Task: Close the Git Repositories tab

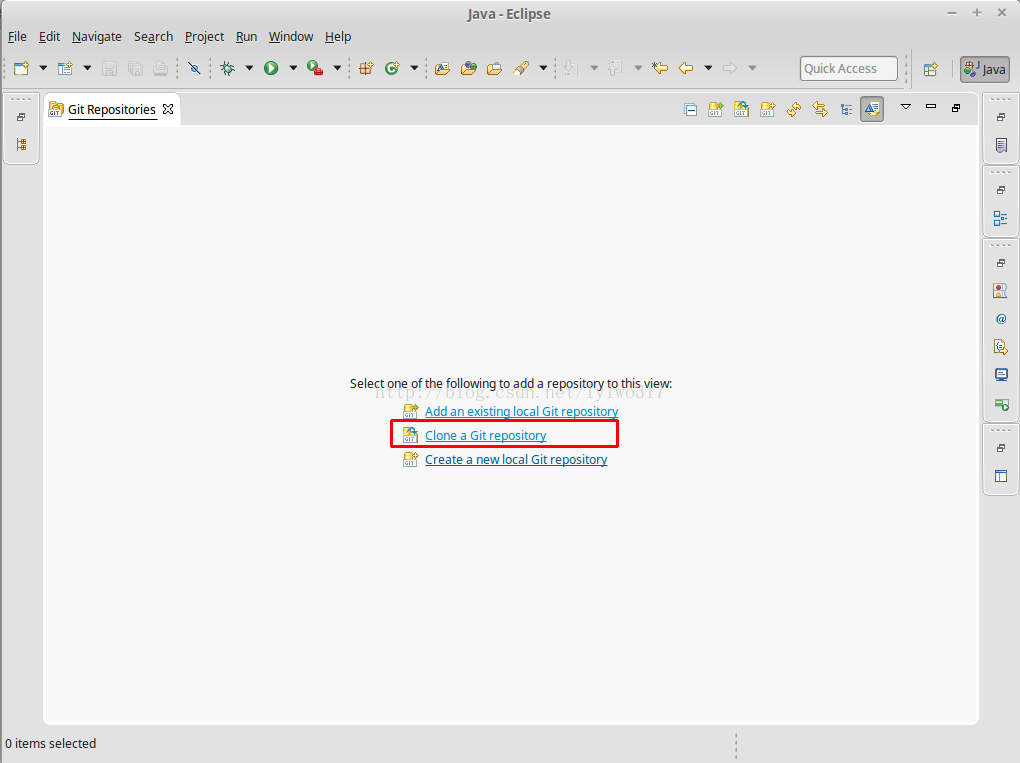Action: (x=168, y=109)
